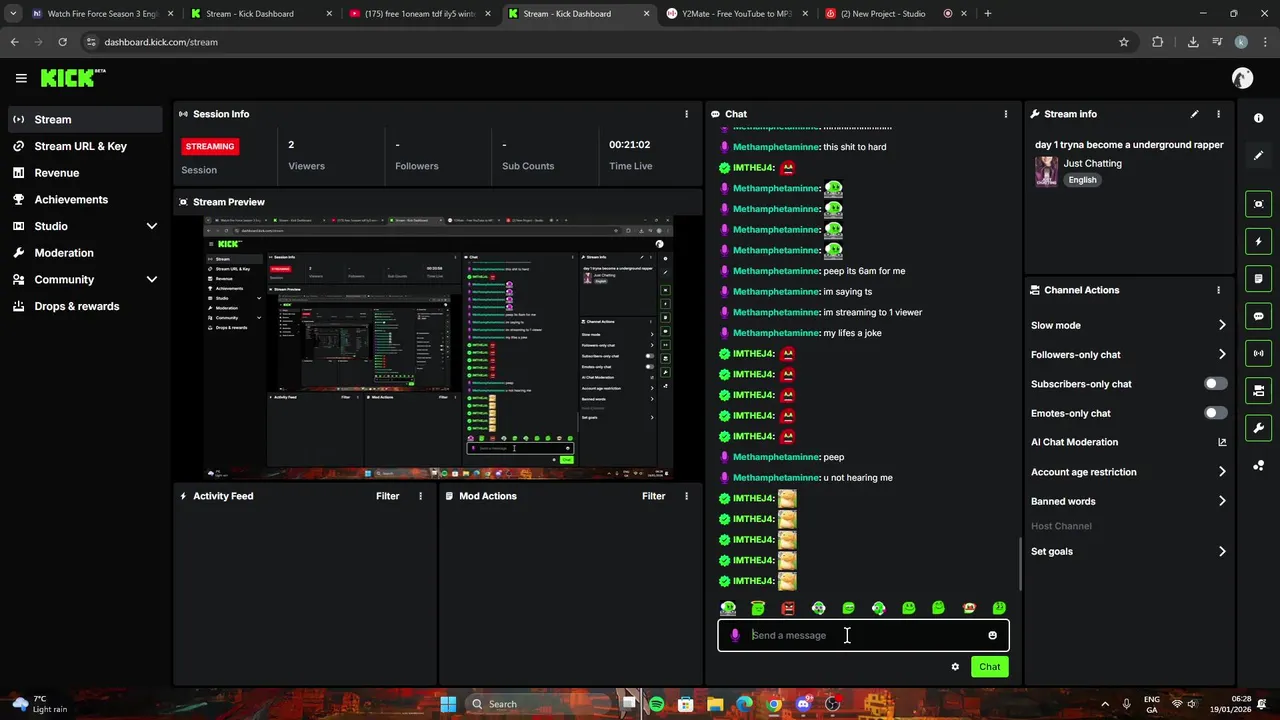This screenshot has width=1280, height=720.
Task: Open Mod Actions three-dot menu
Action: (x=686, y=496)
